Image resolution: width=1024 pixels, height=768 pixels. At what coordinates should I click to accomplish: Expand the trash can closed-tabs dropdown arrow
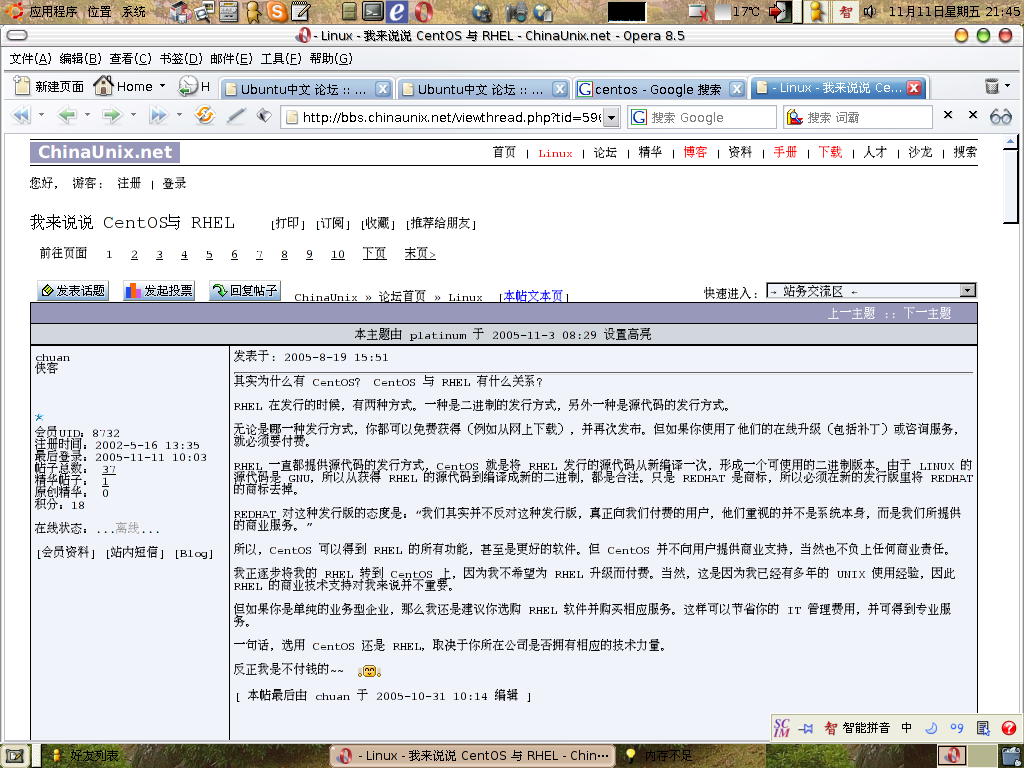point(1009,86)
